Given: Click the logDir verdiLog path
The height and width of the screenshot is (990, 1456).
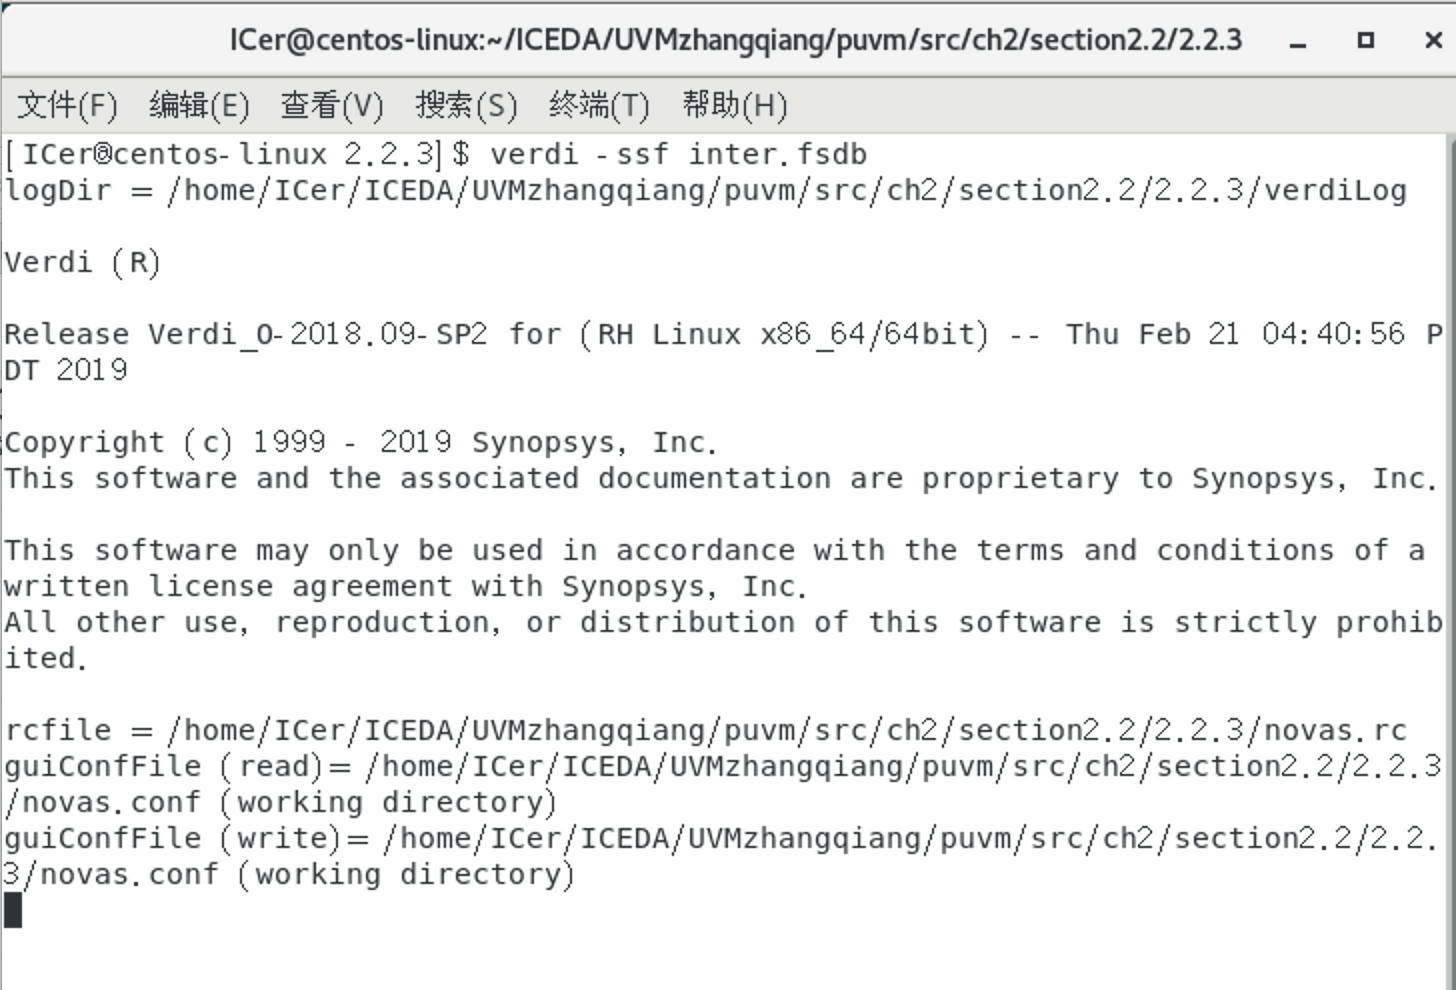Looking at the screenshot, I should coord(700,189).
